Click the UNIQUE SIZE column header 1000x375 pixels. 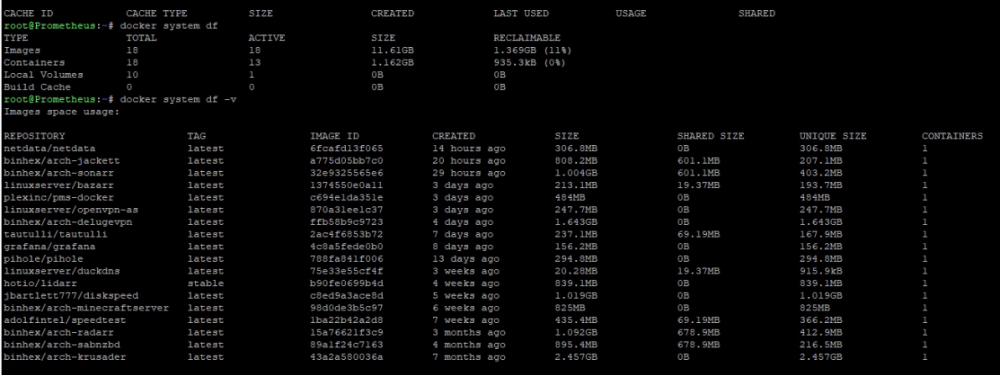(833, 136)
